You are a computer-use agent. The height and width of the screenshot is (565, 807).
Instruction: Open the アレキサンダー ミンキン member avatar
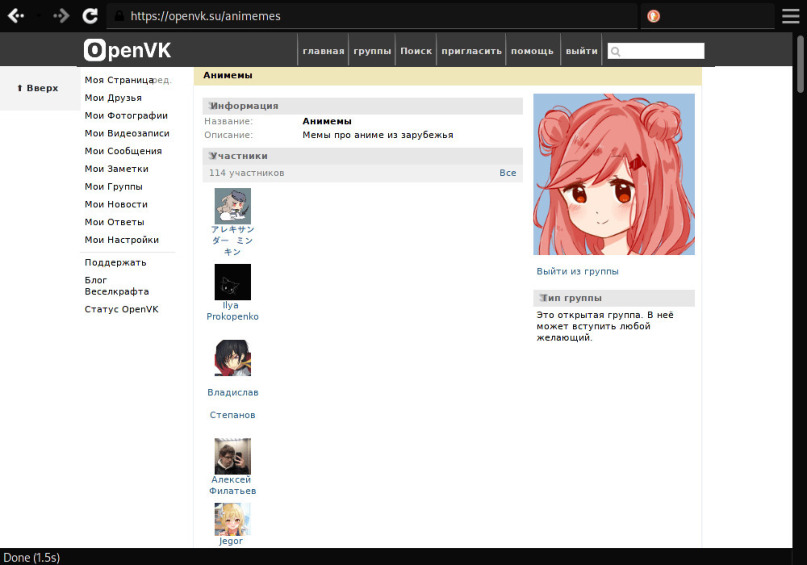[x=233, y=206]
